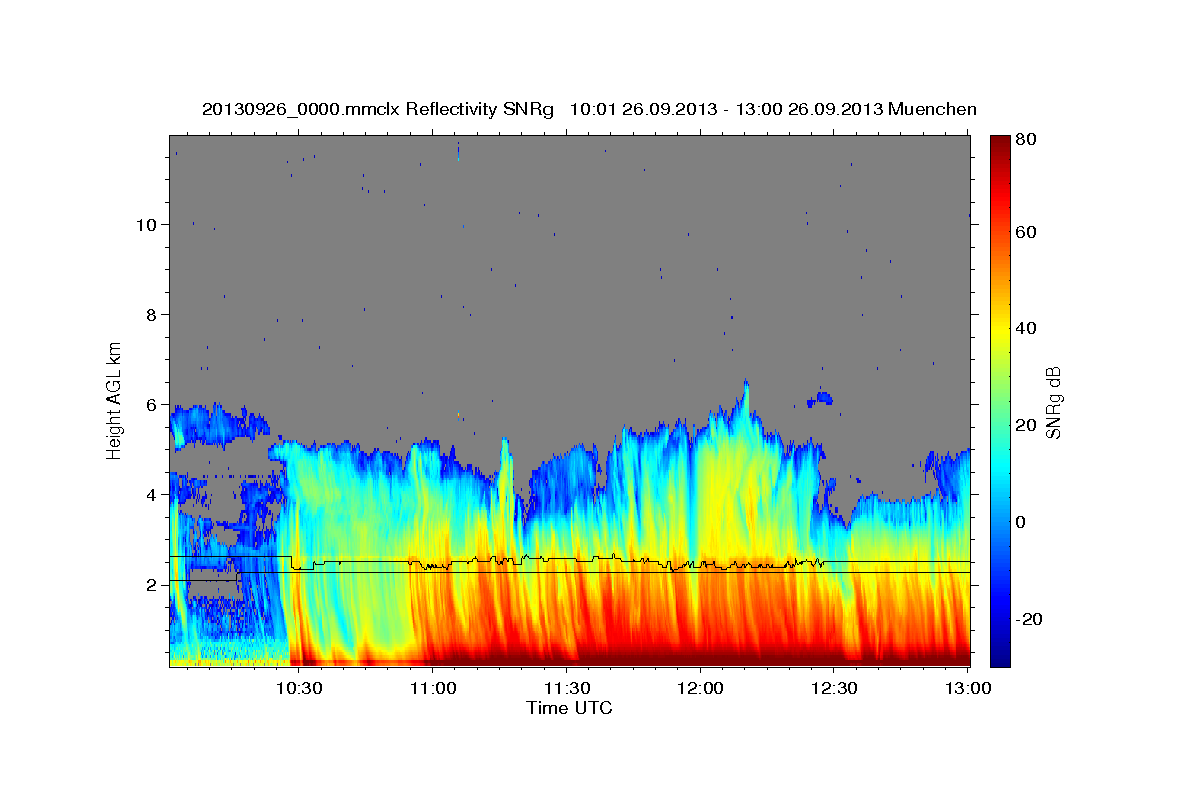The image size is (1200, 800).
Task: Click the 12:30 time axis tick label
Action: (834, 688)
